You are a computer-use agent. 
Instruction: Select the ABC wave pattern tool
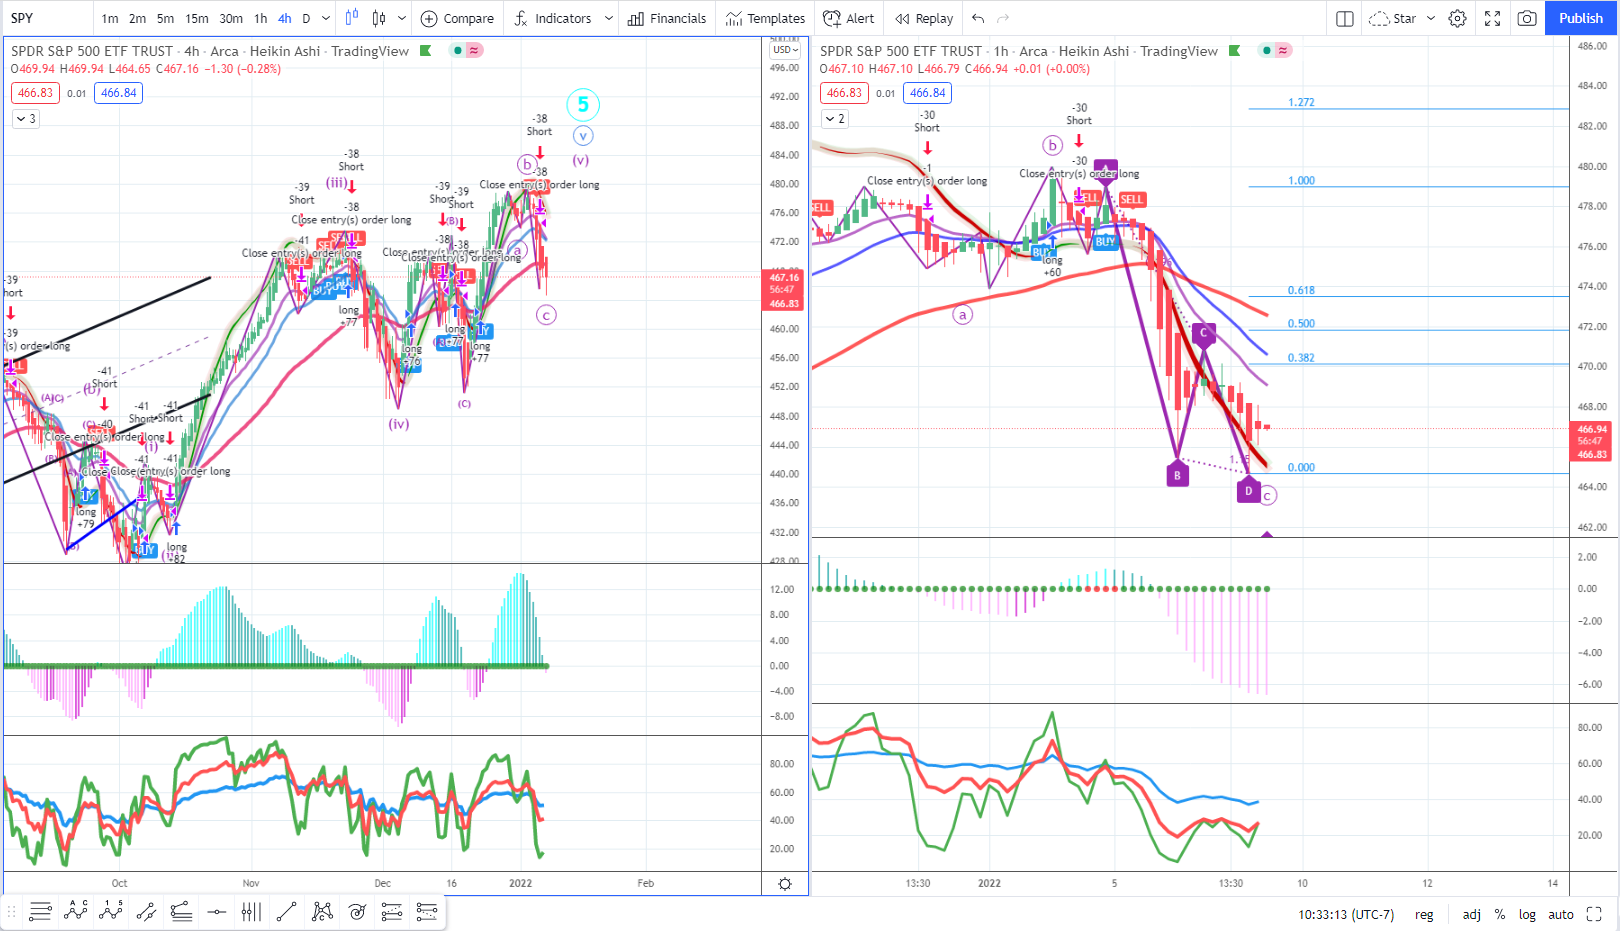[x=76, y=911]
